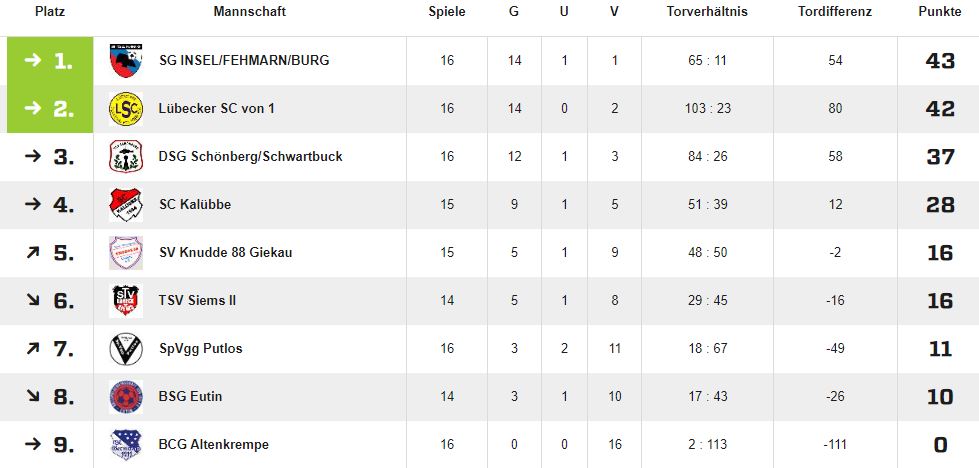Open the BCG Altenkrempe team link
Viewport: 979px width, 468px height.
tap(214, 444)
